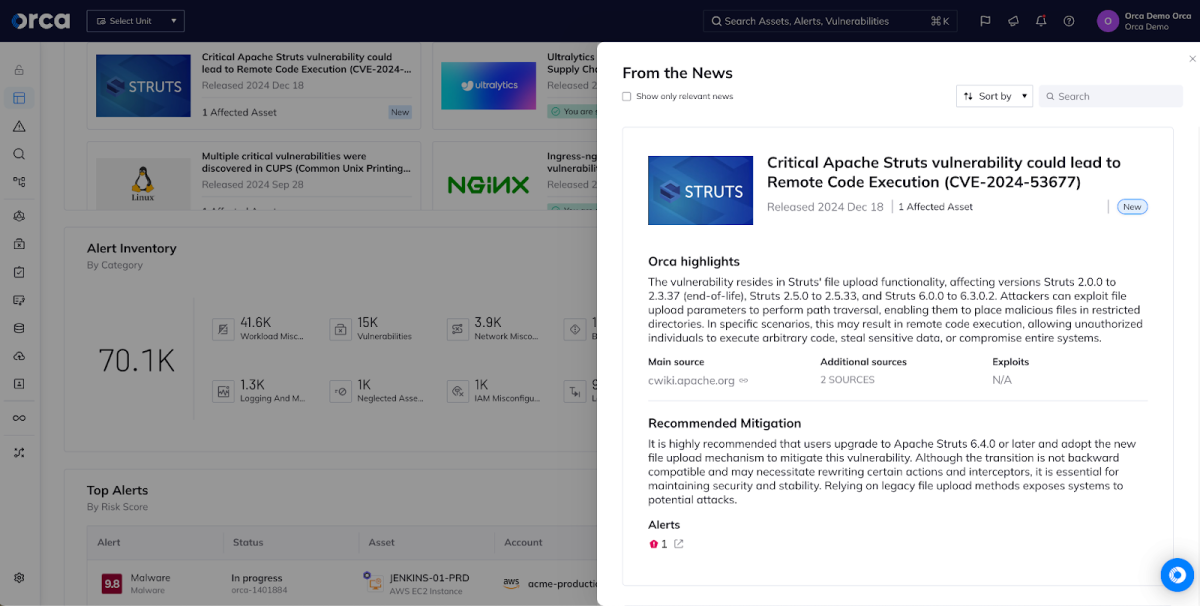The height and width of the screenshot is (606, 1200).
Task: Open the edit note icon in sidebar
Action: click(x=19, y=300)
